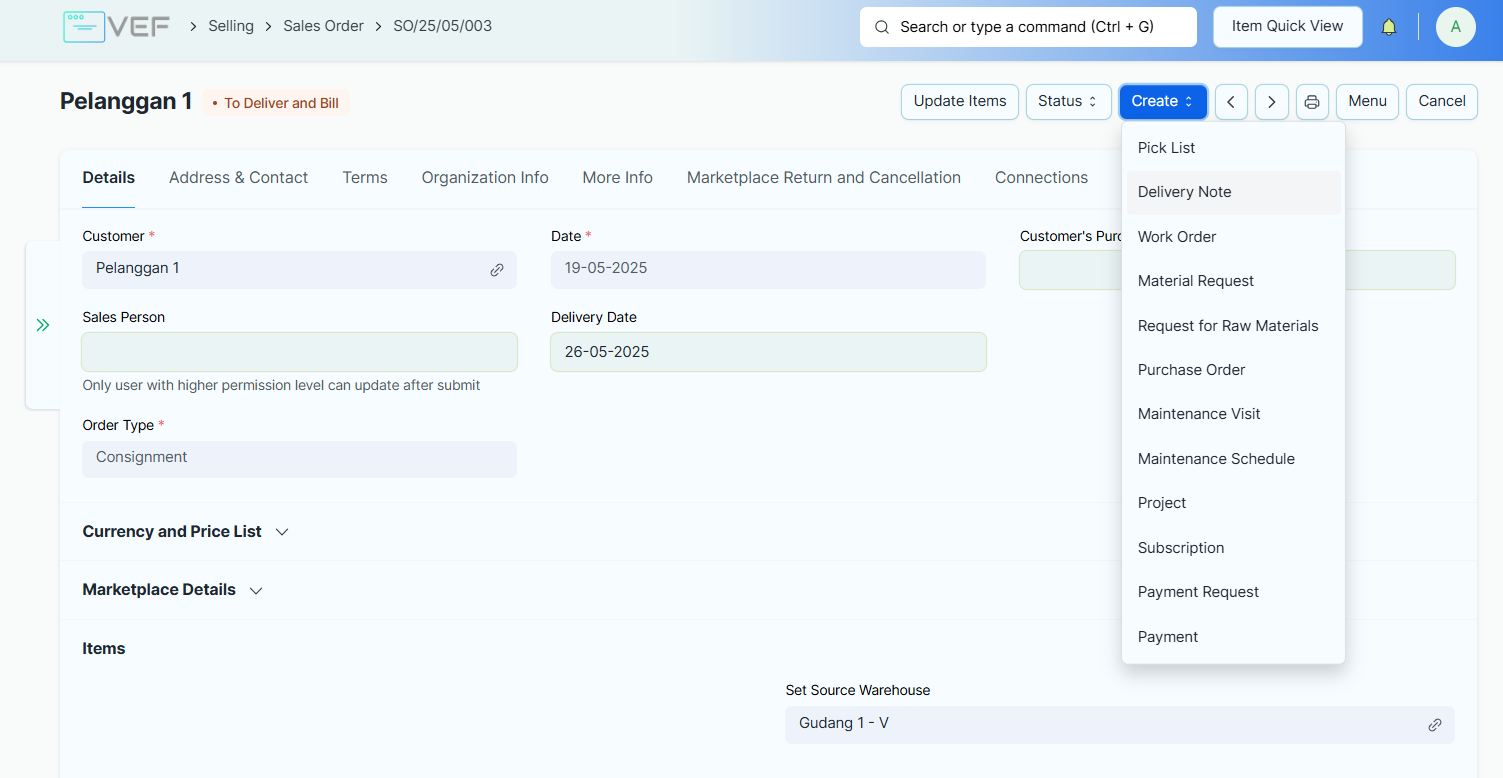Click the Customer field Pelanggan 1
1503x778 pixels.
[x=299, y=270]
